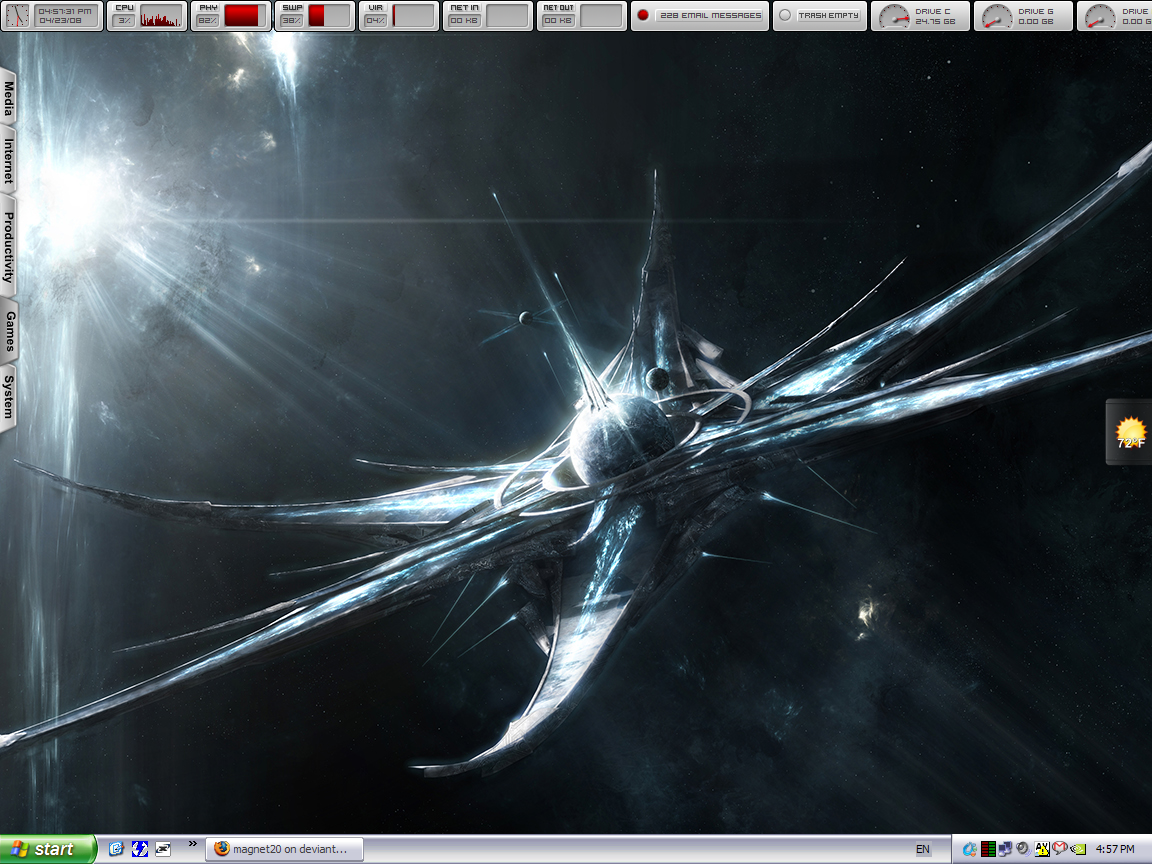The width and height of the screenshot is (1152, 864).
Task: Click the first system tray icon beside EN
Action: tap(970, 849)
